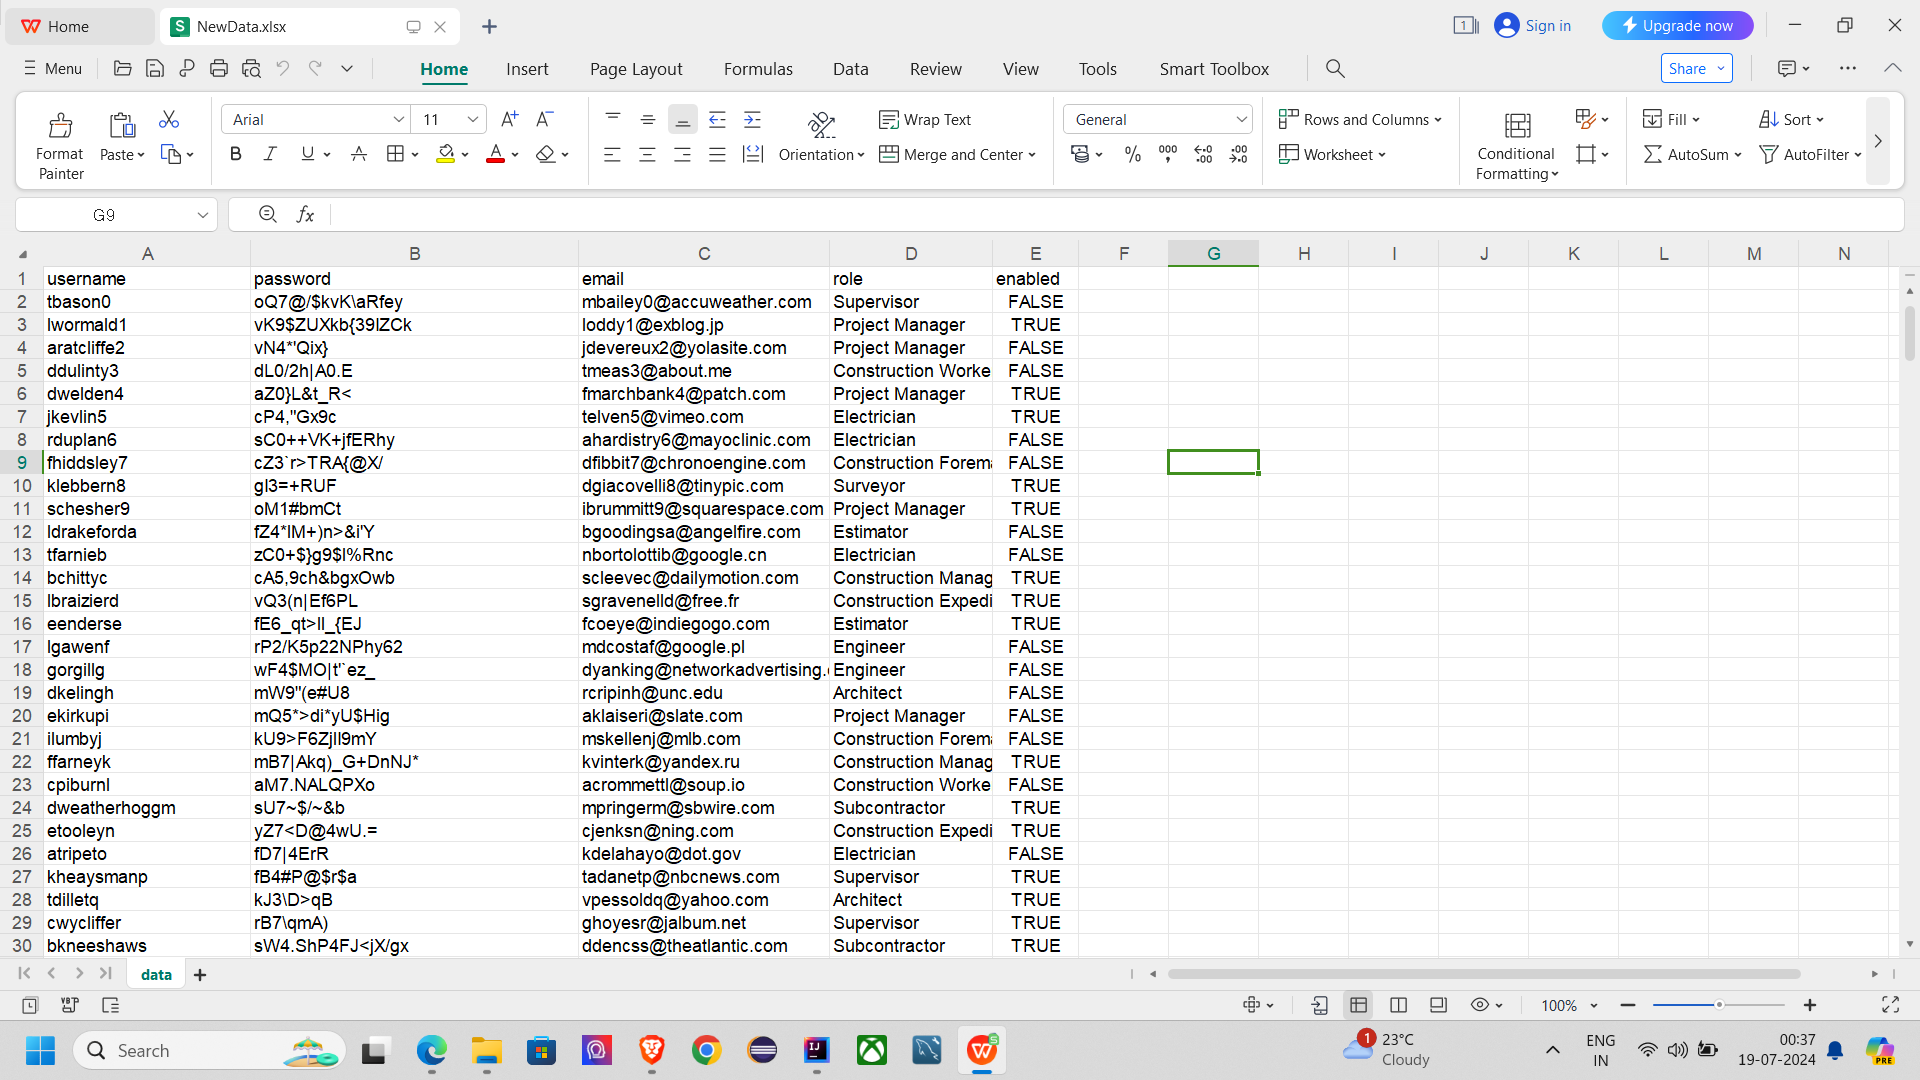Image resolution: width=1920 pixels, height=1080 pixels.
Task: Click the Format Painter icon
Action: click(60, 126)
